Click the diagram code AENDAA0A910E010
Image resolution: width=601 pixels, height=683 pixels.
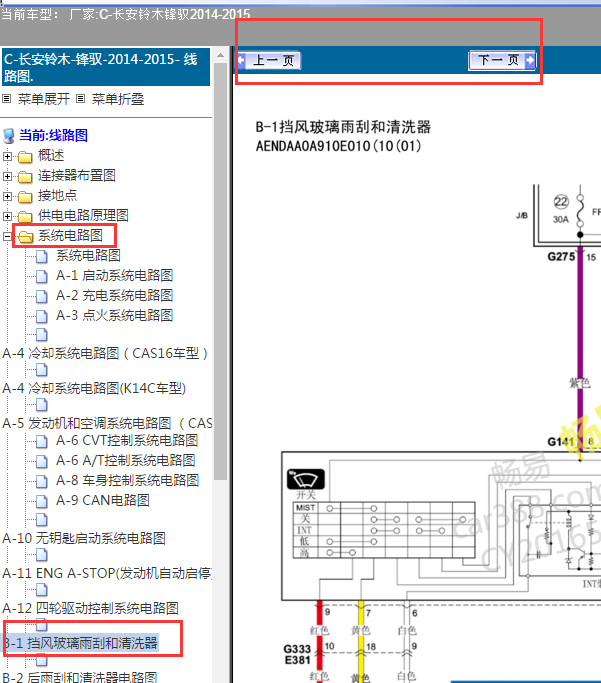click(338, 146)
